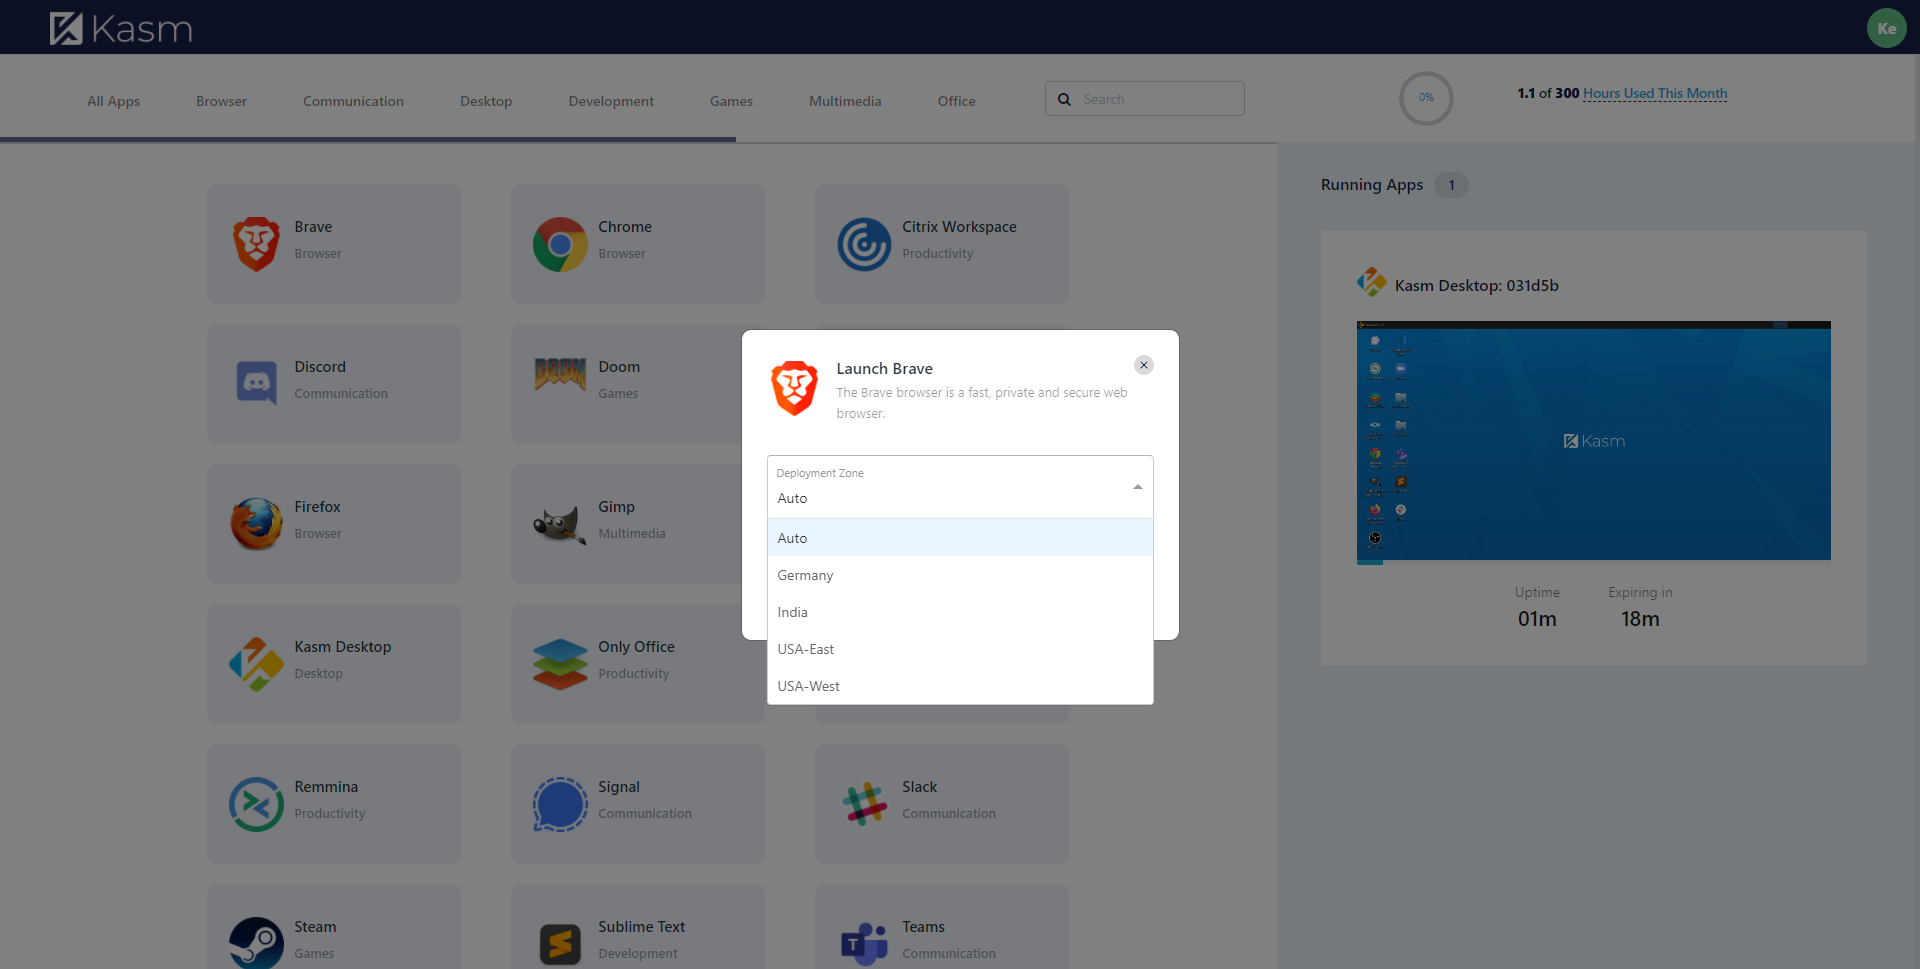
Task: Choose USA-East deployment zone
Action: pyautogui.click(x=960, y=649)
